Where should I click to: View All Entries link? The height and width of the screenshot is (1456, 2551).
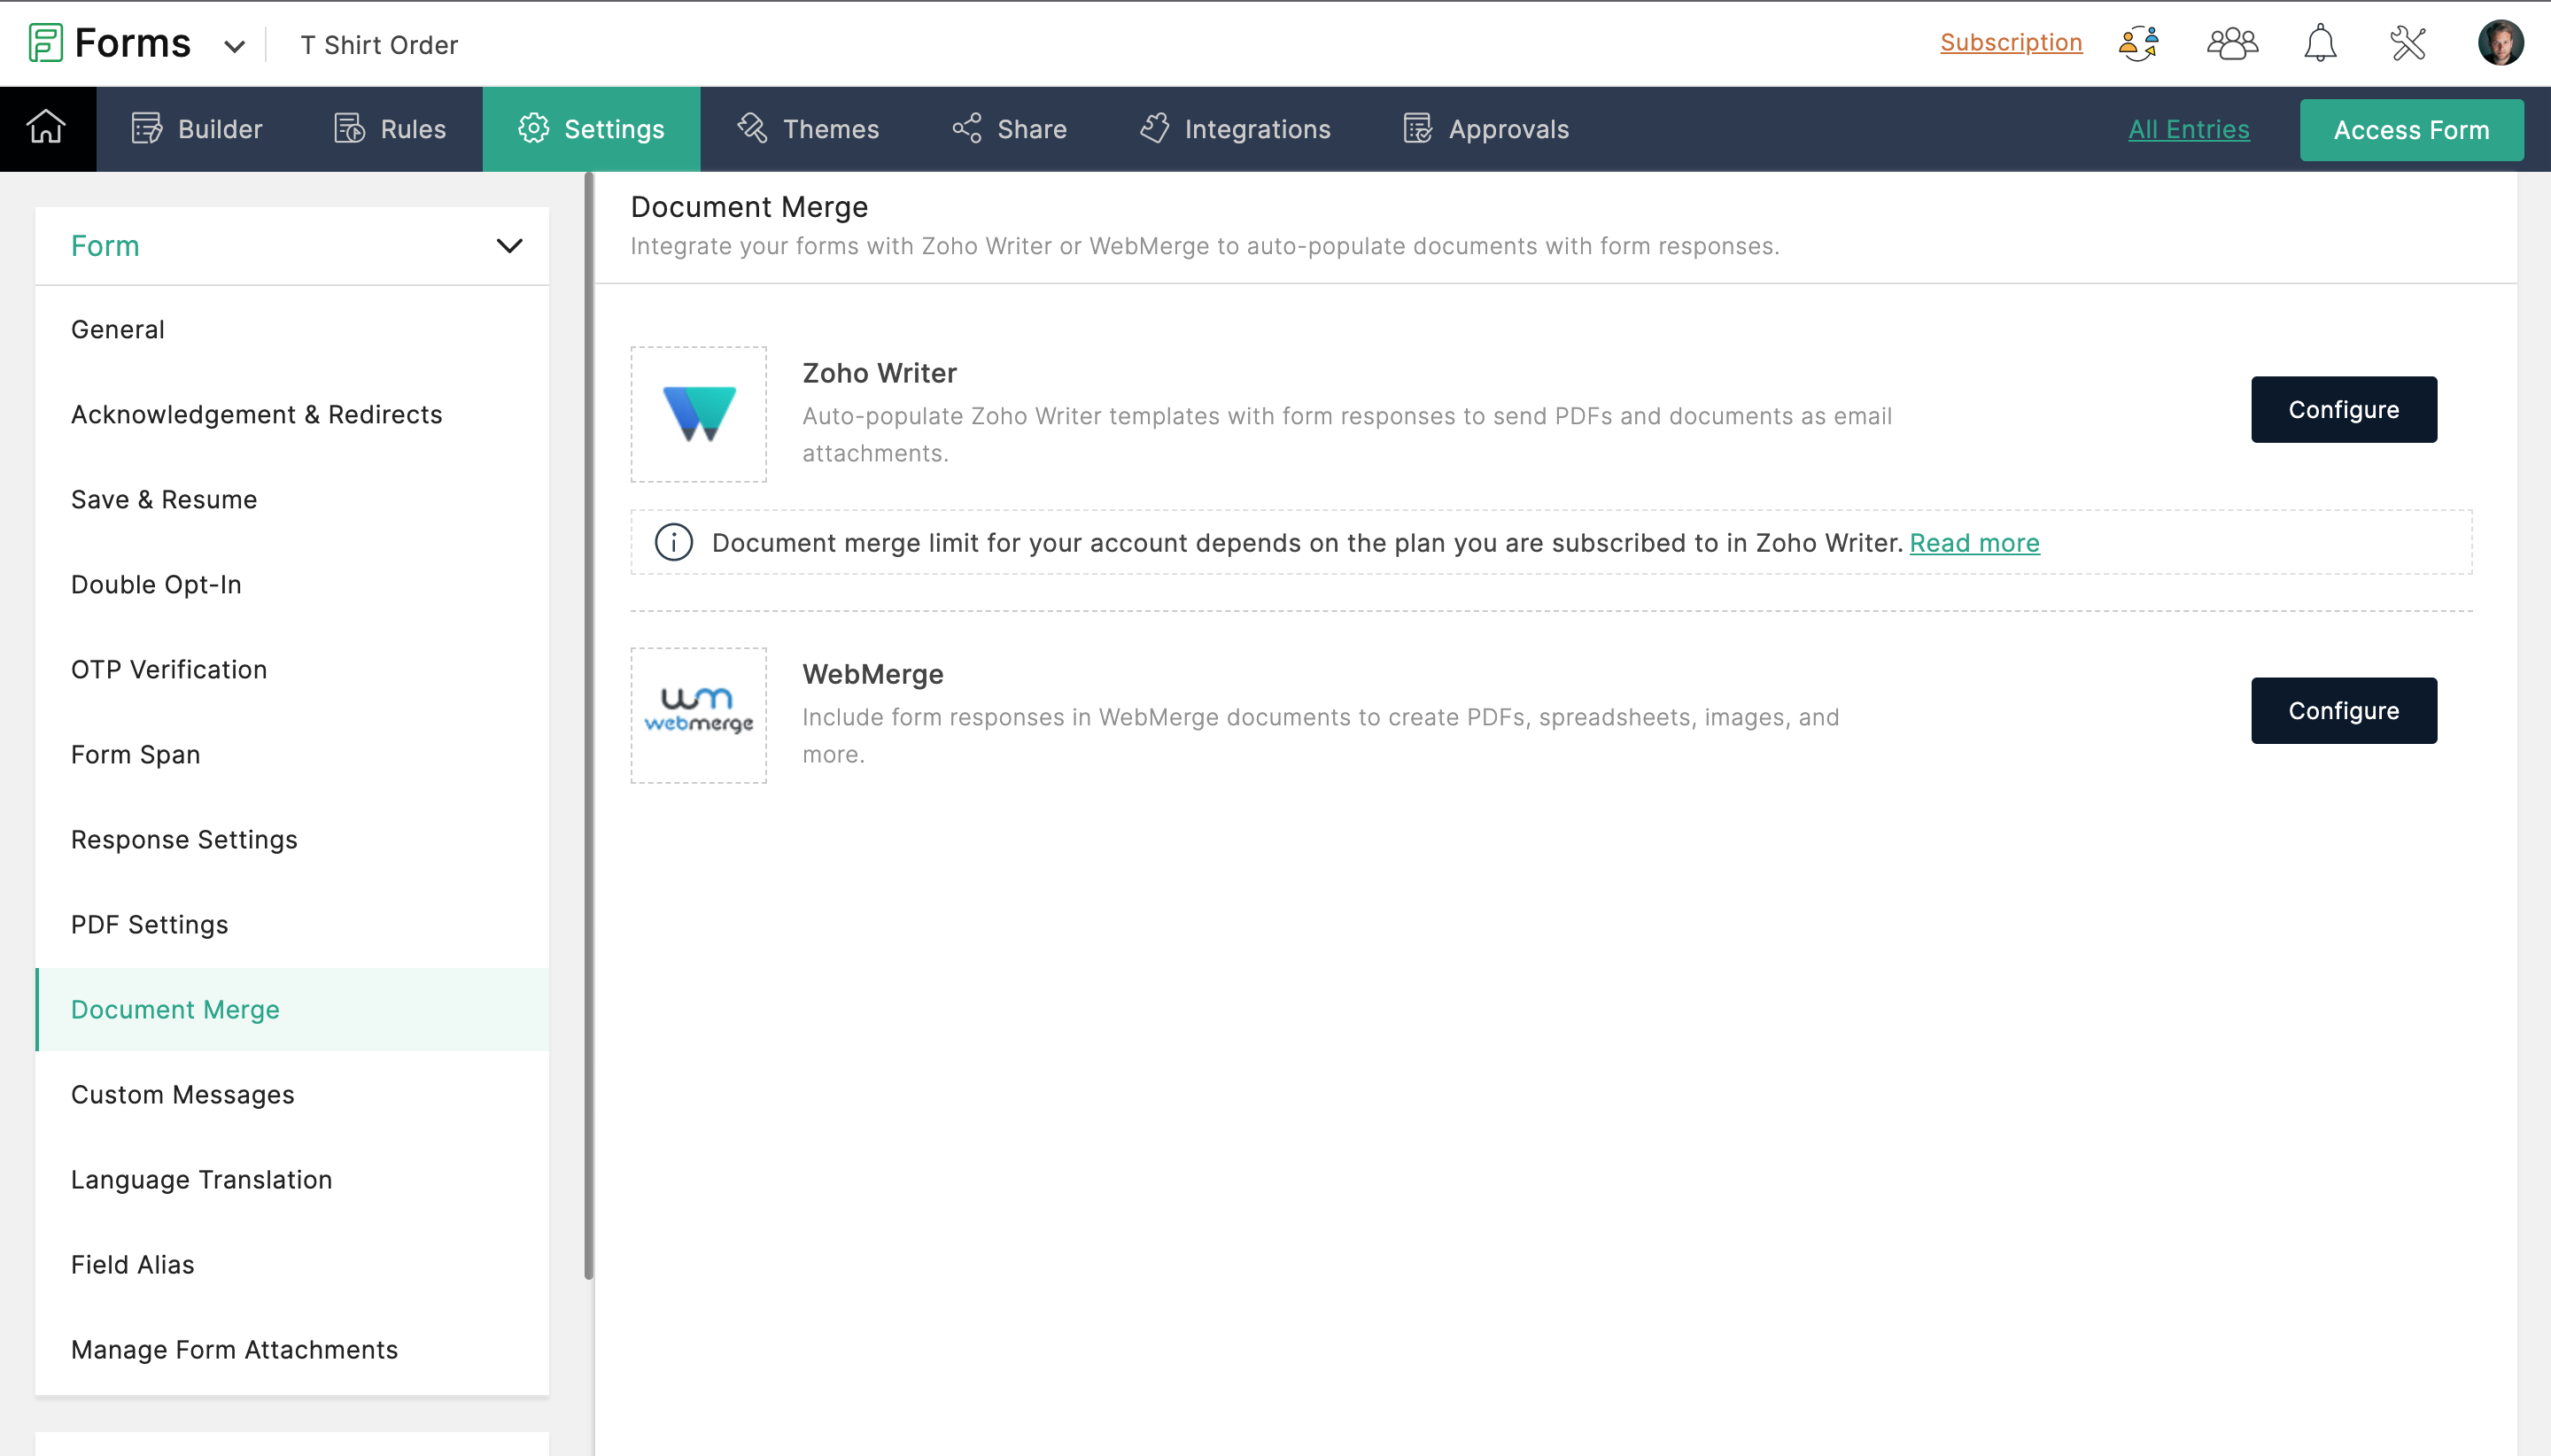click(x=2189, y=129)
